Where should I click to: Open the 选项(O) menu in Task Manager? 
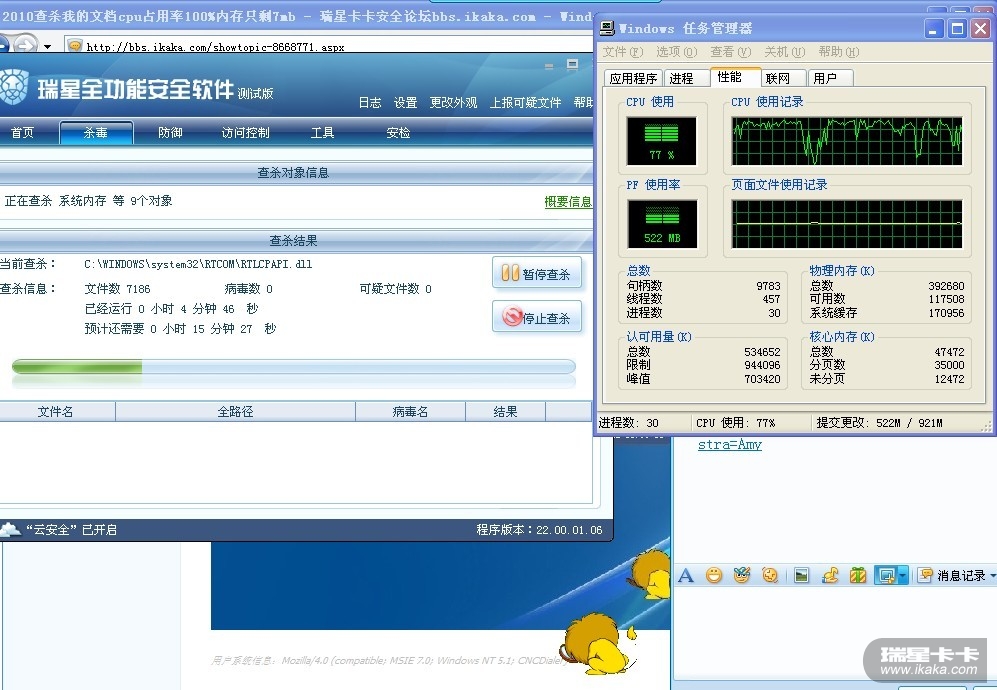pyautogui.click(x=677, y=52)
